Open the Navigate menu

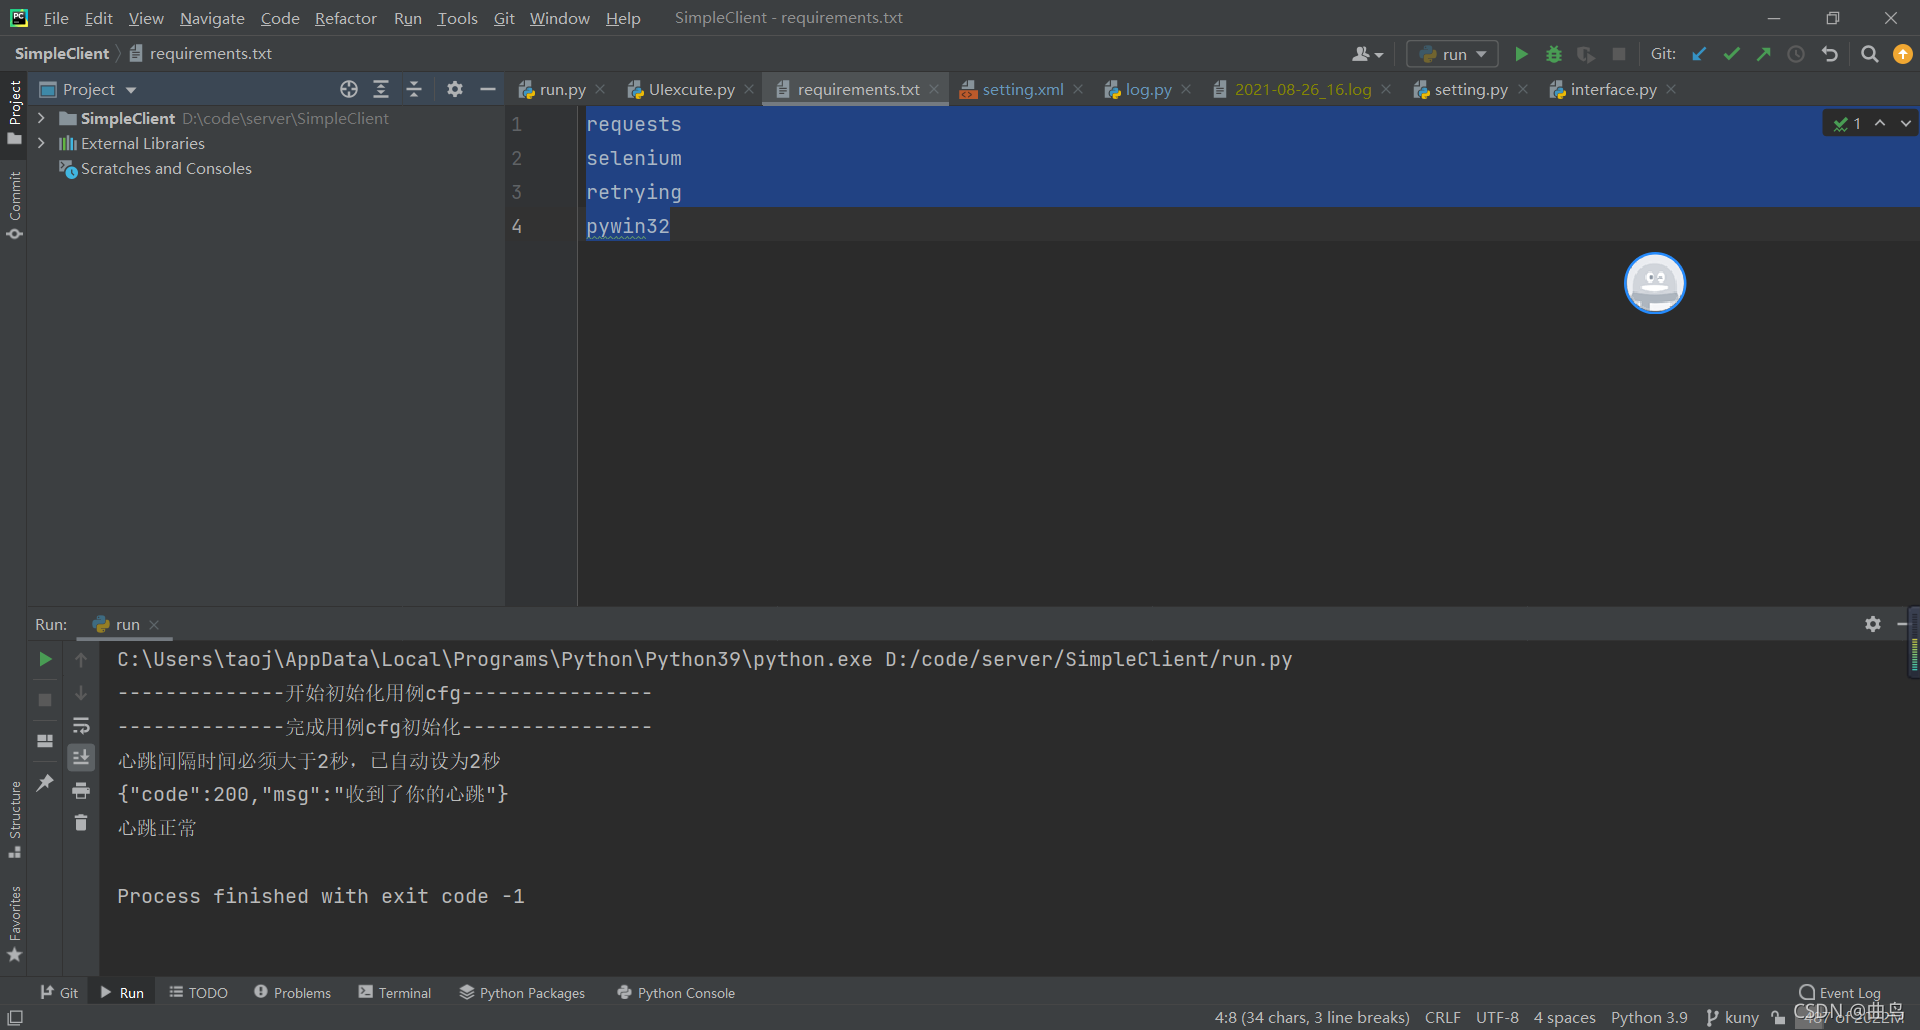tap(212, 18)
